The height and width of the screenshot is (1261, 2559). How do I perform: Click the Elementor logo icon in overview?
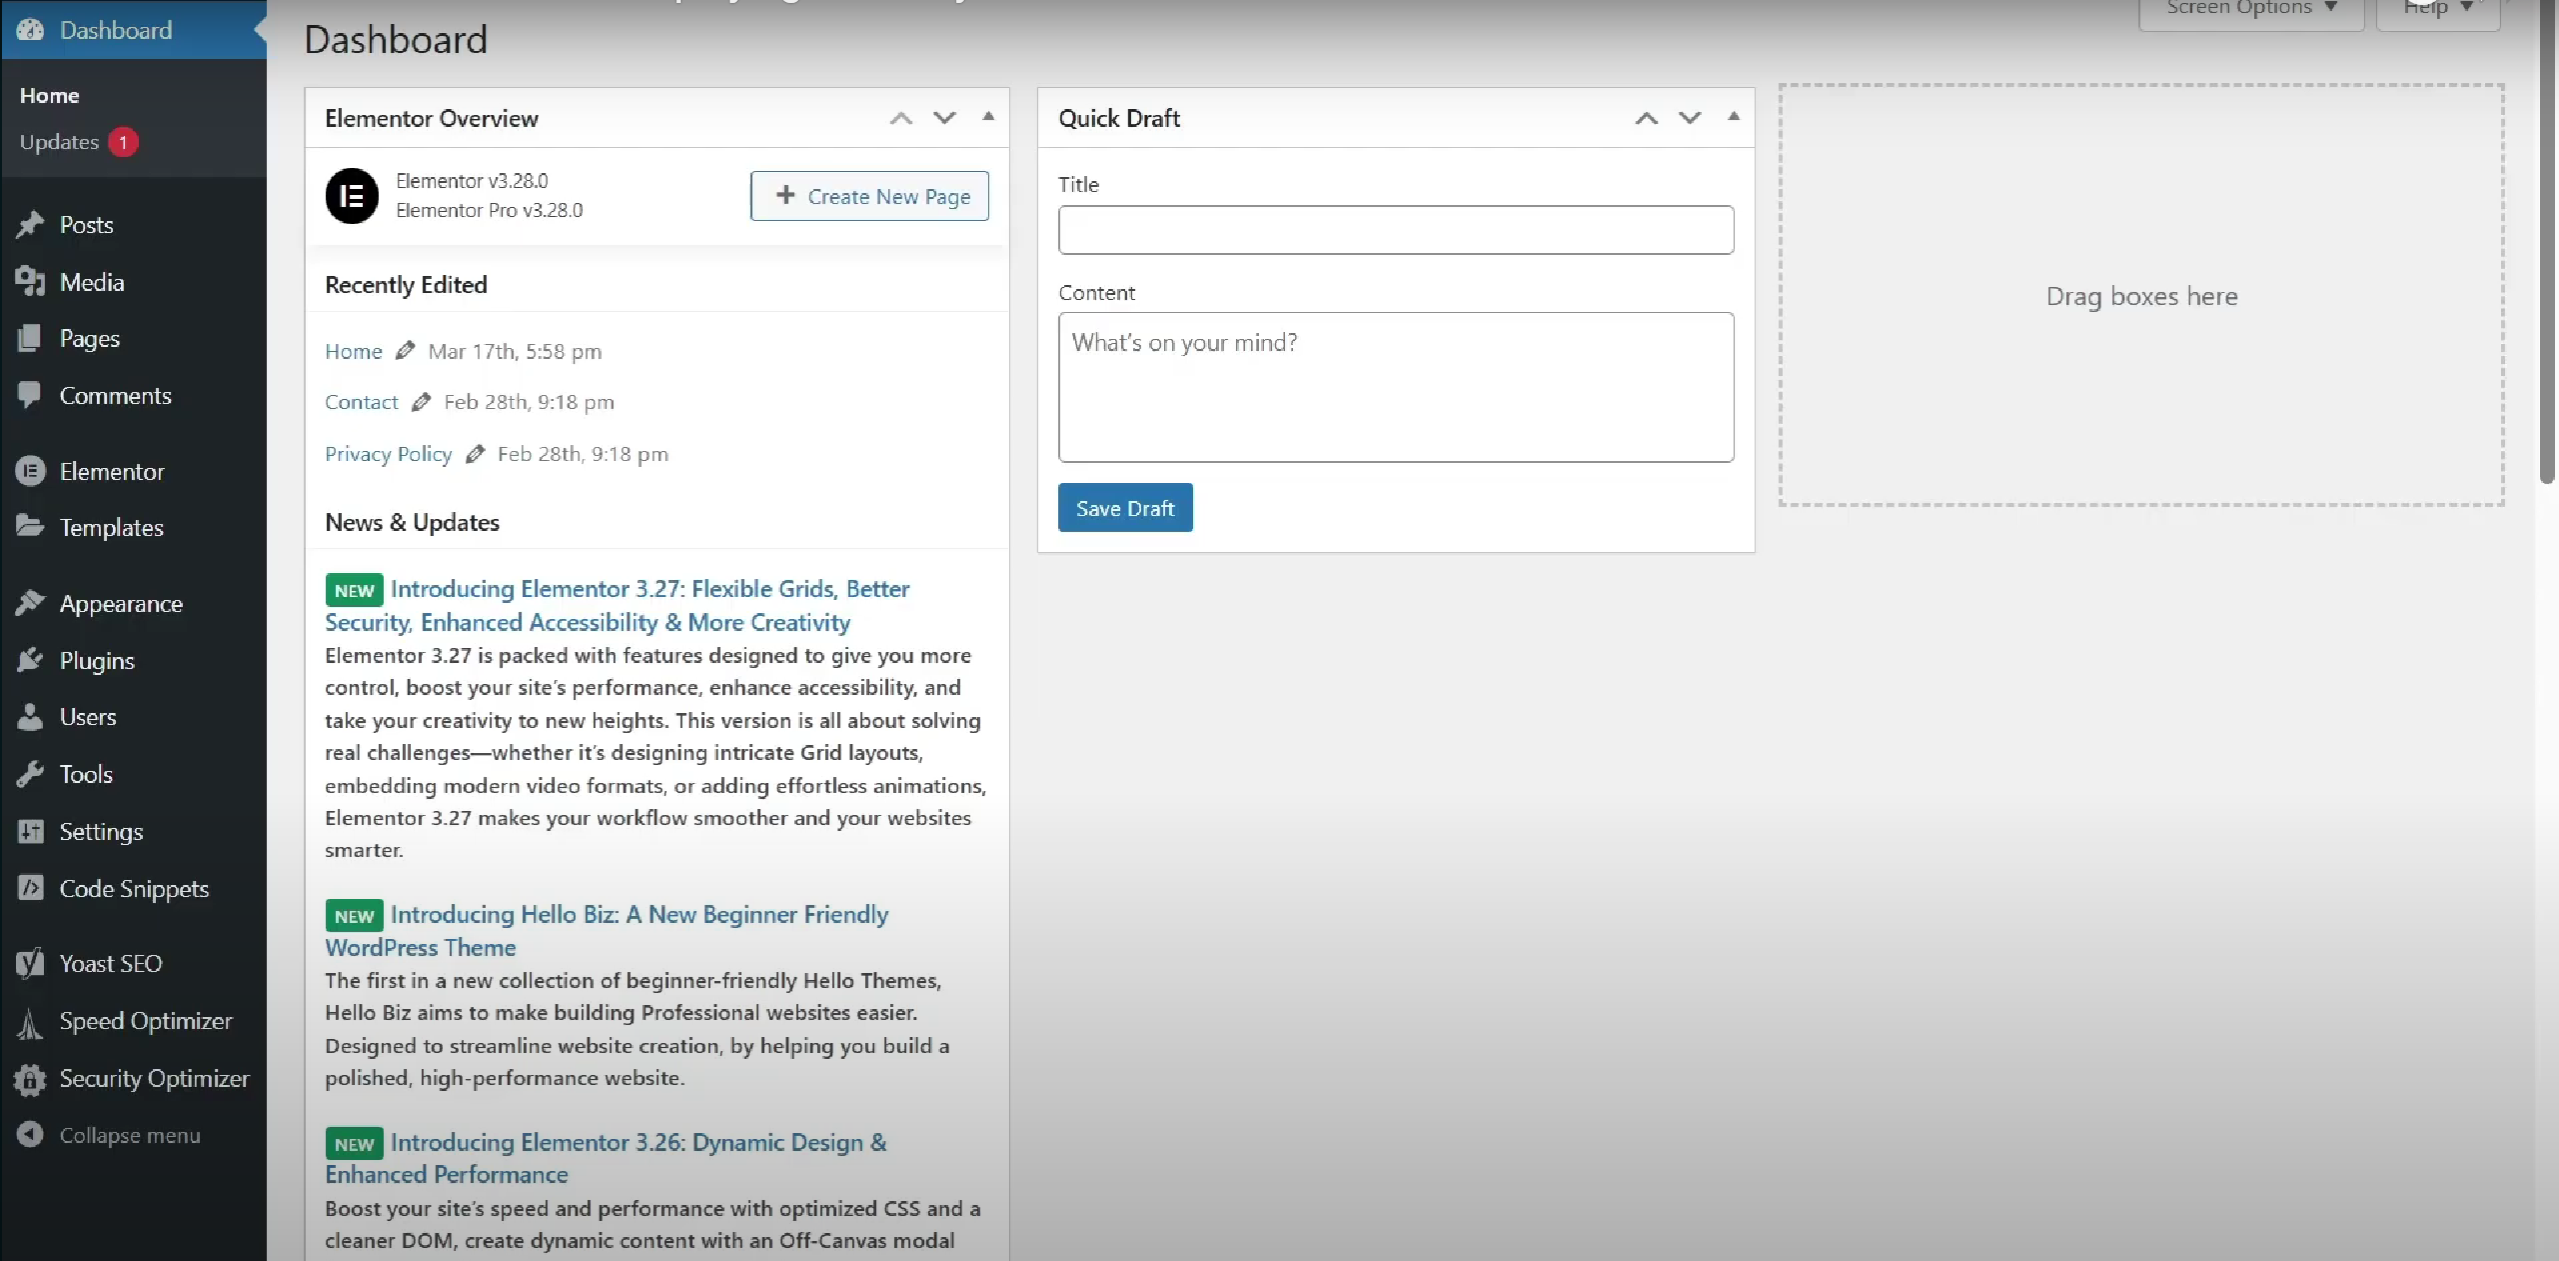pos(351,196)
